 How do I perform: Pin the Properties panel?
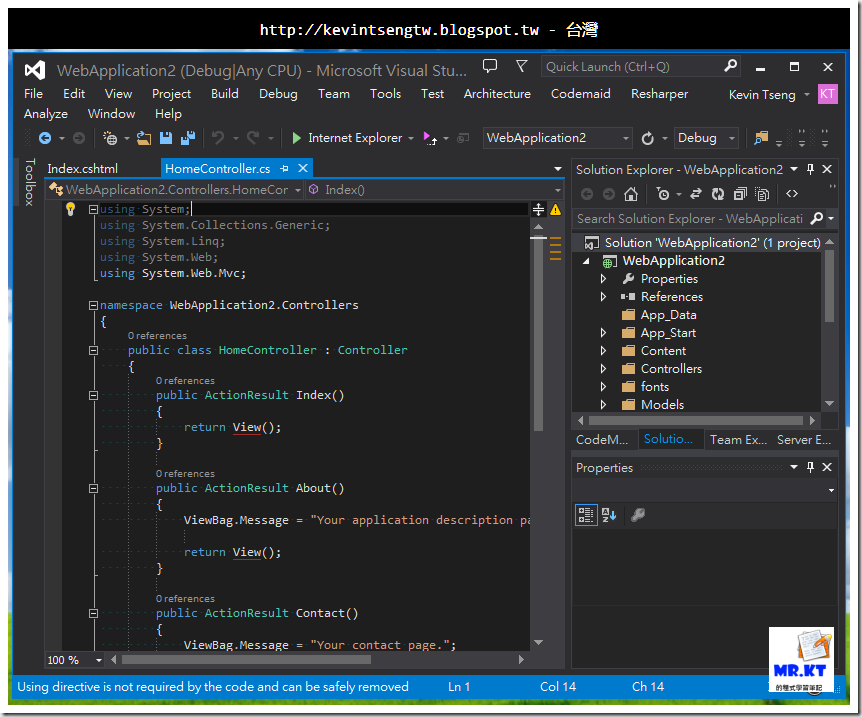[x=810, y=467]
